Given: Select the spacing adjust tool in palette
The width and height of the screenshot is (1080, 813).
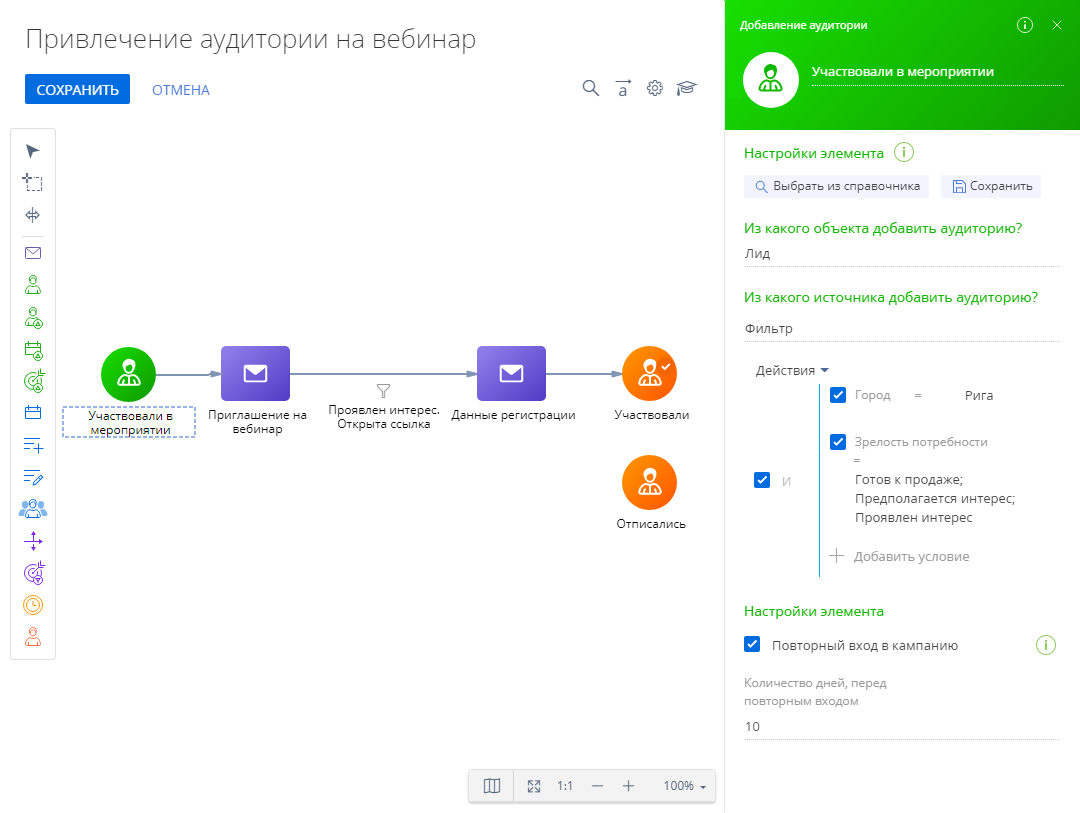Looking at the screenshot, I should 32,215.
